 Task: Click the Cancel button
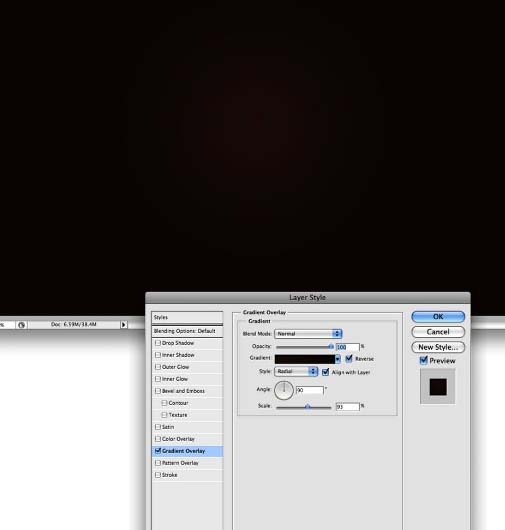pyautogui.click(x=438, y=332)
